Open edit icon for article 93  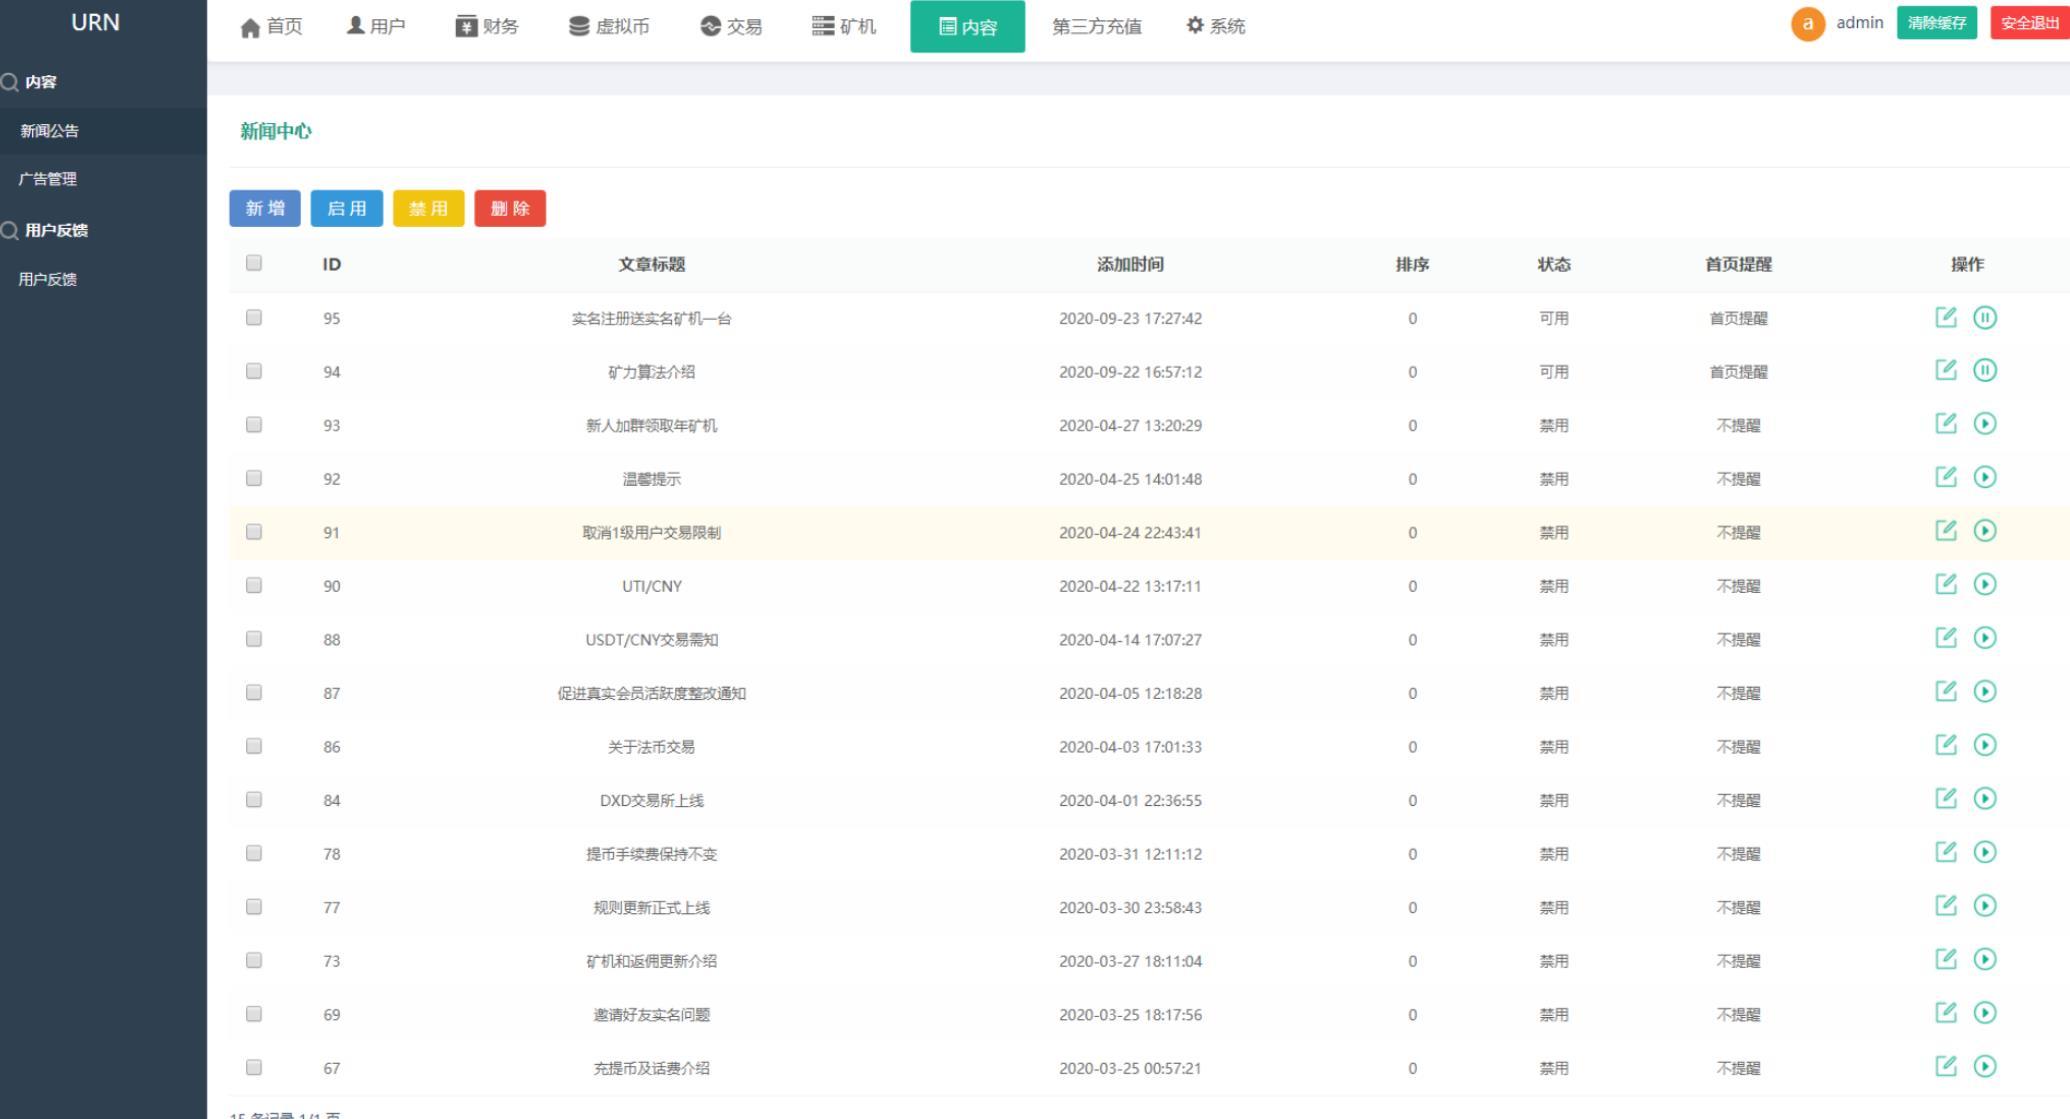tap(1945, 423)
